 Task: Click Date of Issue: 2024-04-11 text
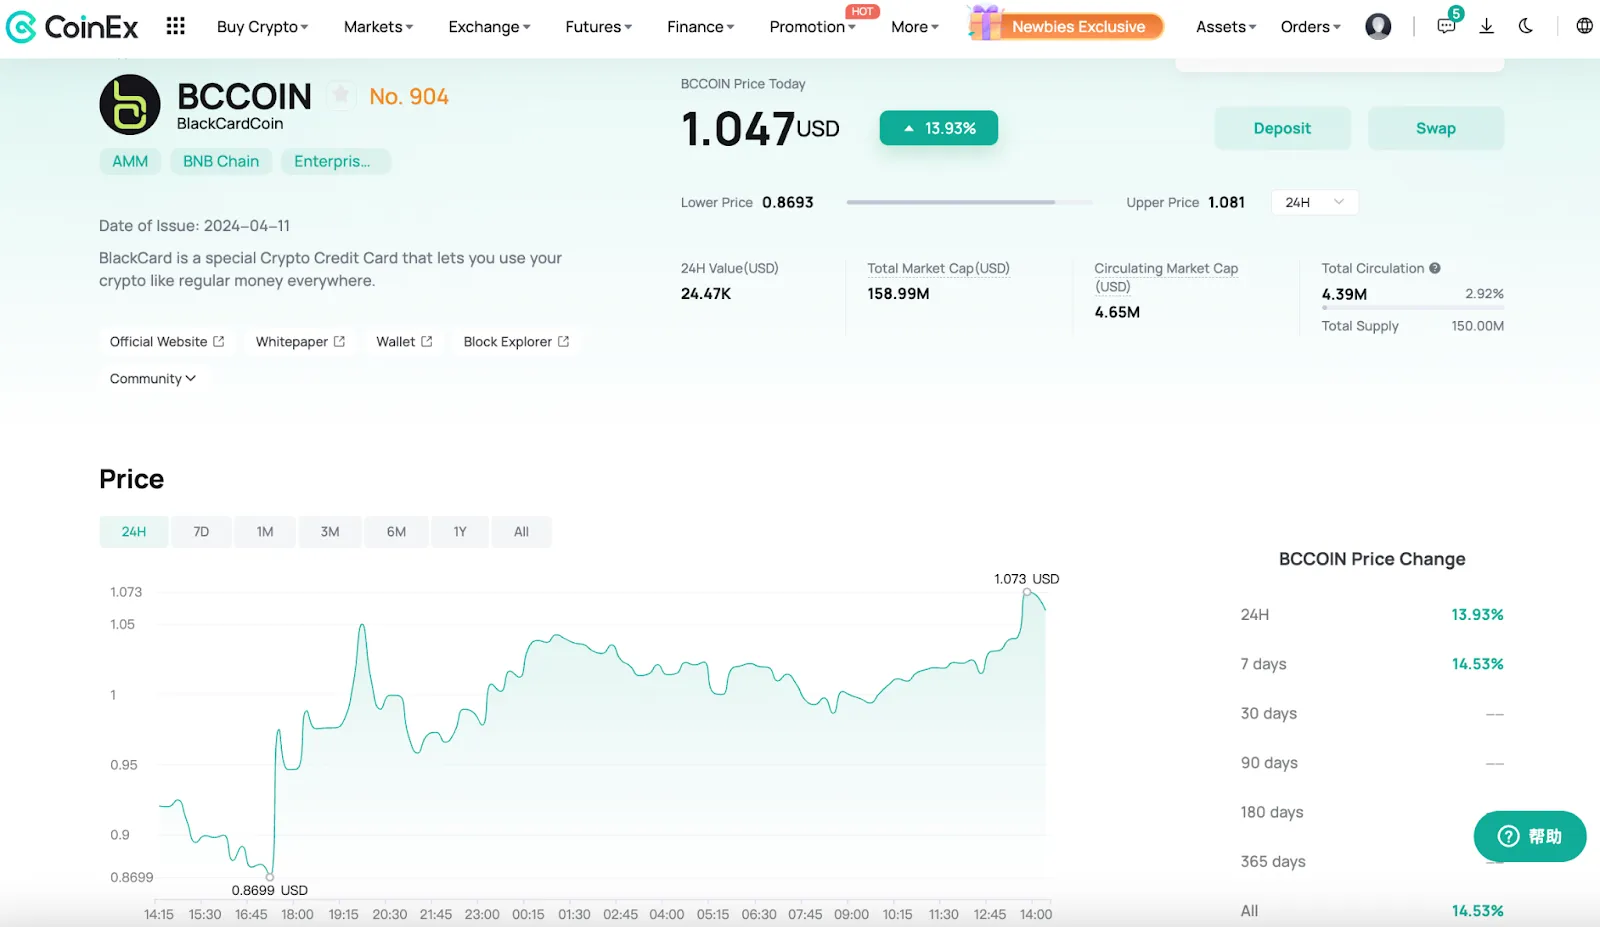pos(195,226)
